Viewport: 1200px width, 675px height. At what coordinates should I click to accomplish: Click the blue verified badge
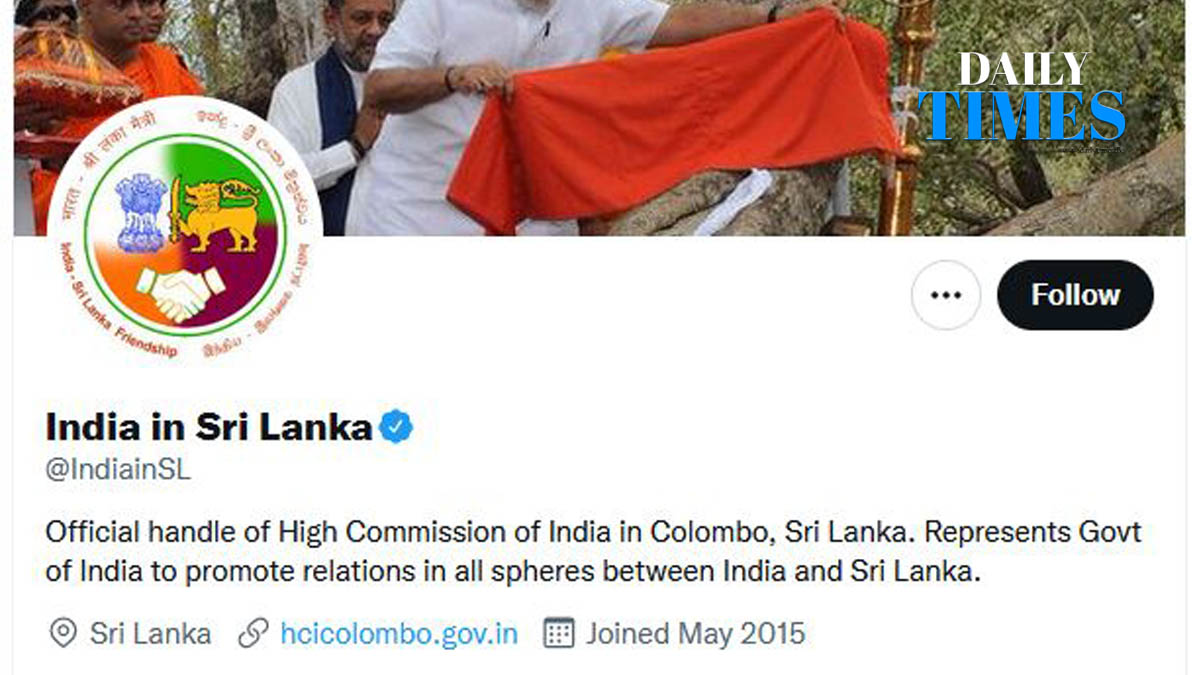(396, 427)
